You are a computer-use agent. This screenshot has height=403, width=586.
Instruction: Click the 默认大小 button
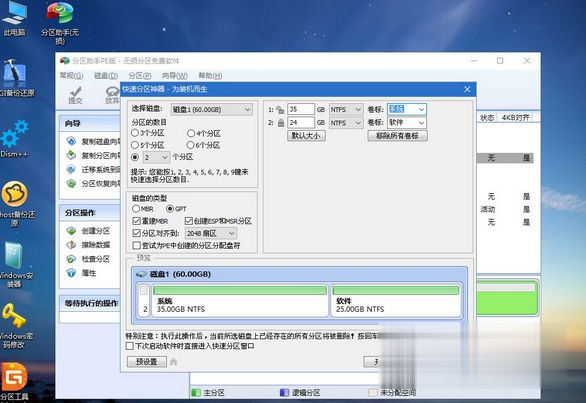coord(306,136)
